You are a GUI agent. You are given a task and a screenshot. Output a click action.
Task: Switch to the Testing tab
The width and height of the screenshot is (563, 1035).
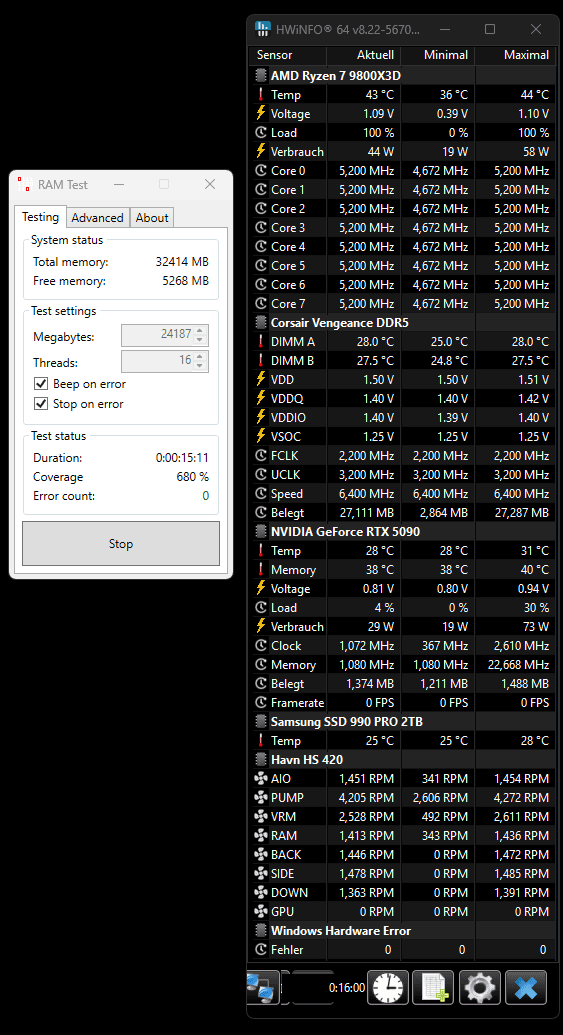[x=40, y=217]
